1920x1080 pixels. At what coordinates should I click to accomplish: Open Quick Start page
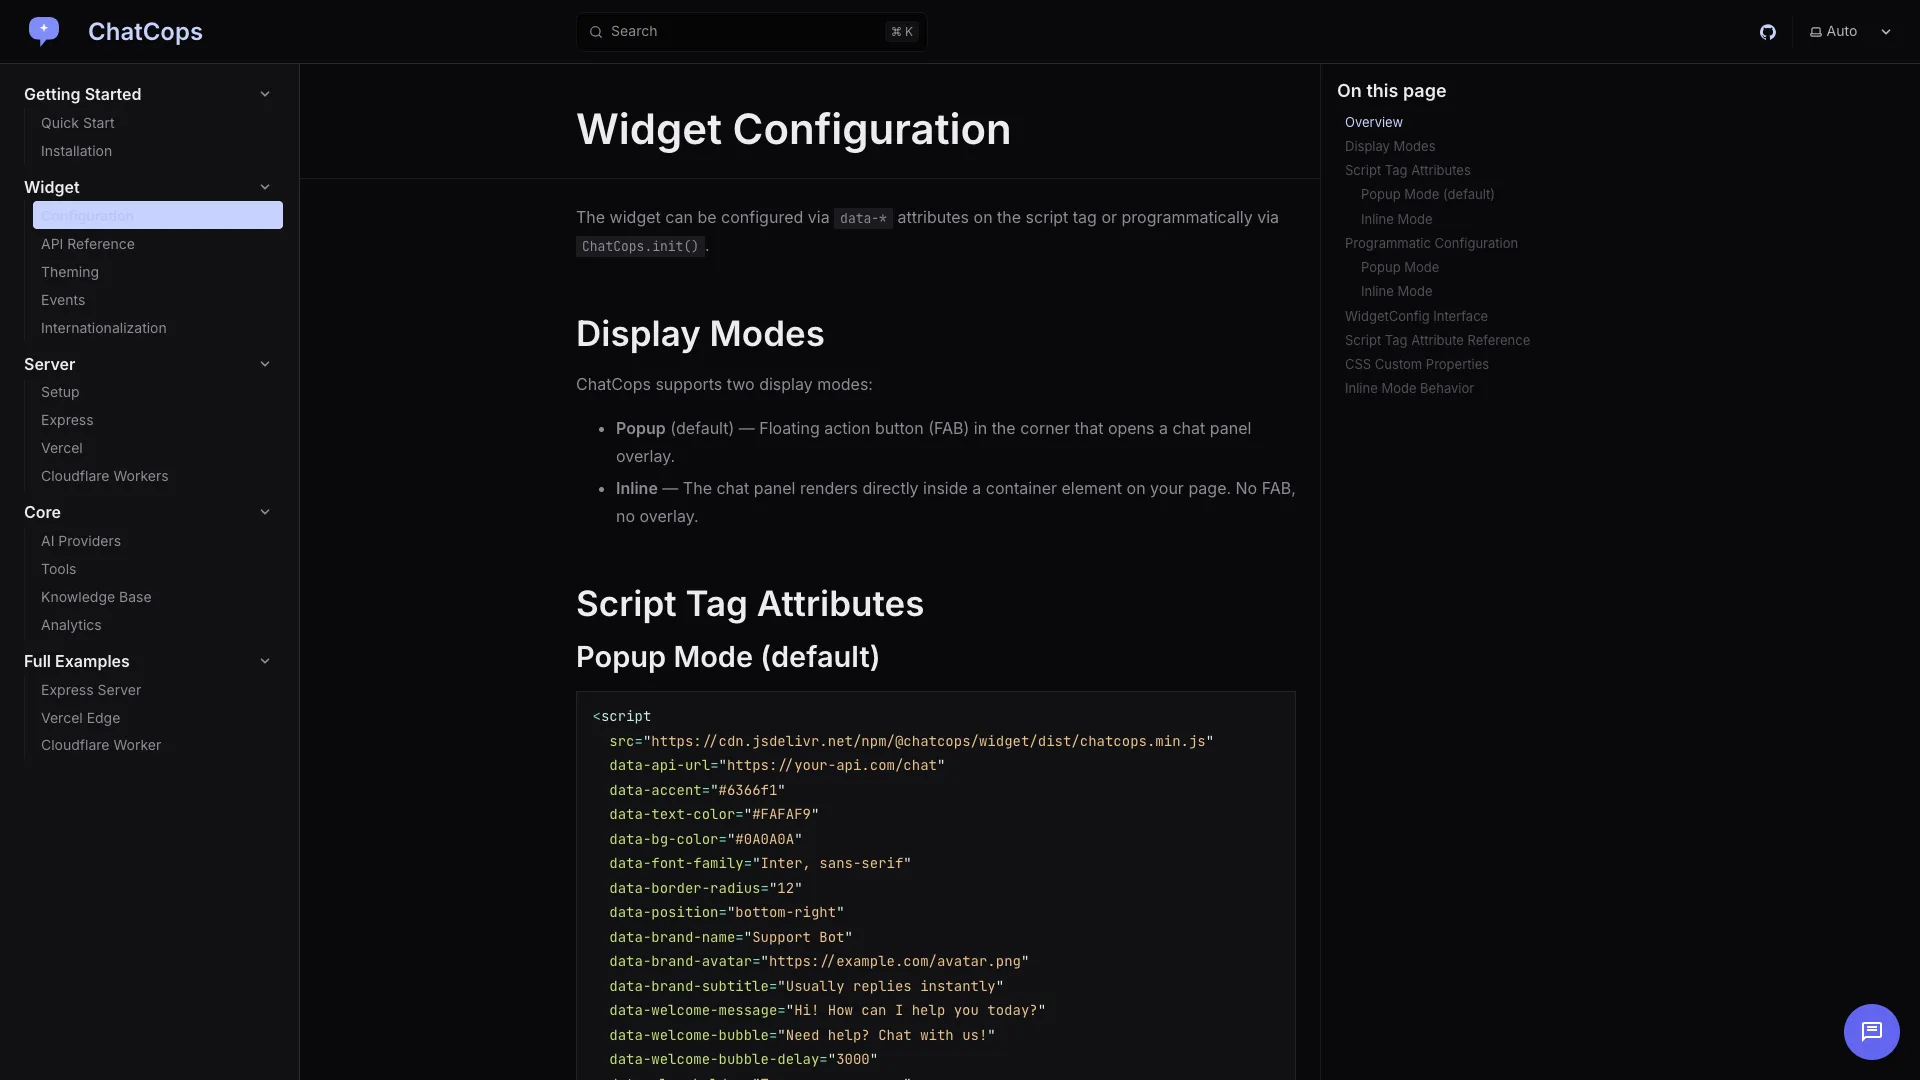tap(78, 123)
